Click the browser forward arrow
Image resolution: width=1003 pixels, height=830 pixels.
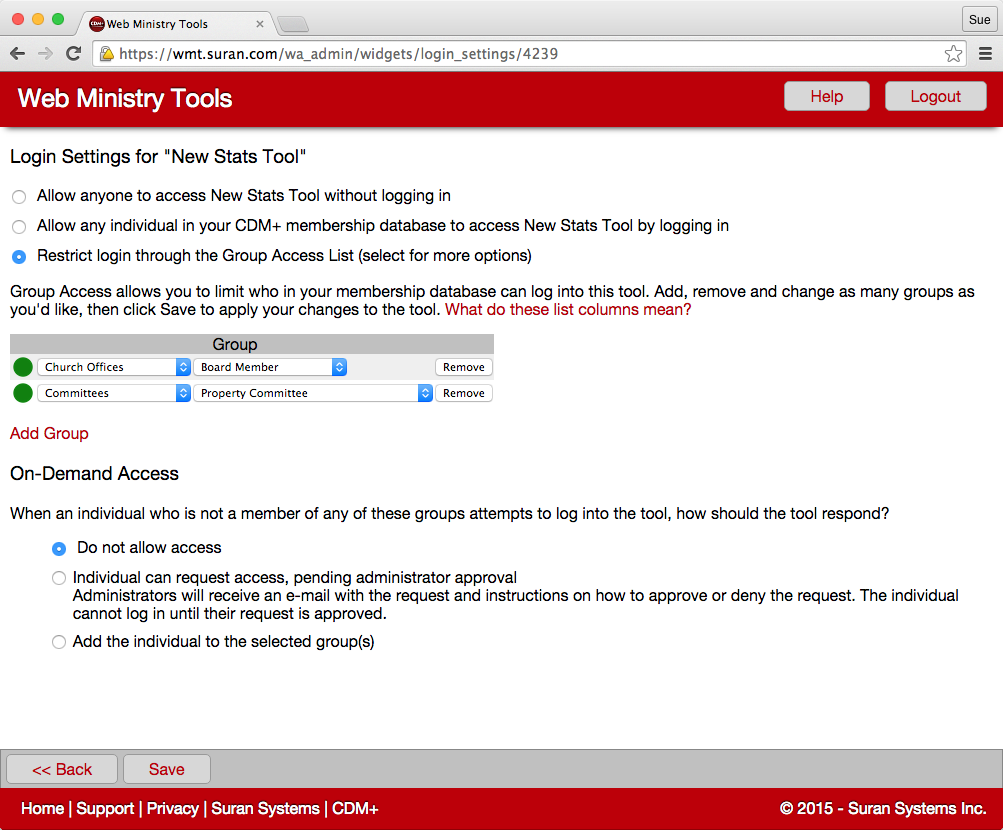pyautogui.click(x=45, y=54)
